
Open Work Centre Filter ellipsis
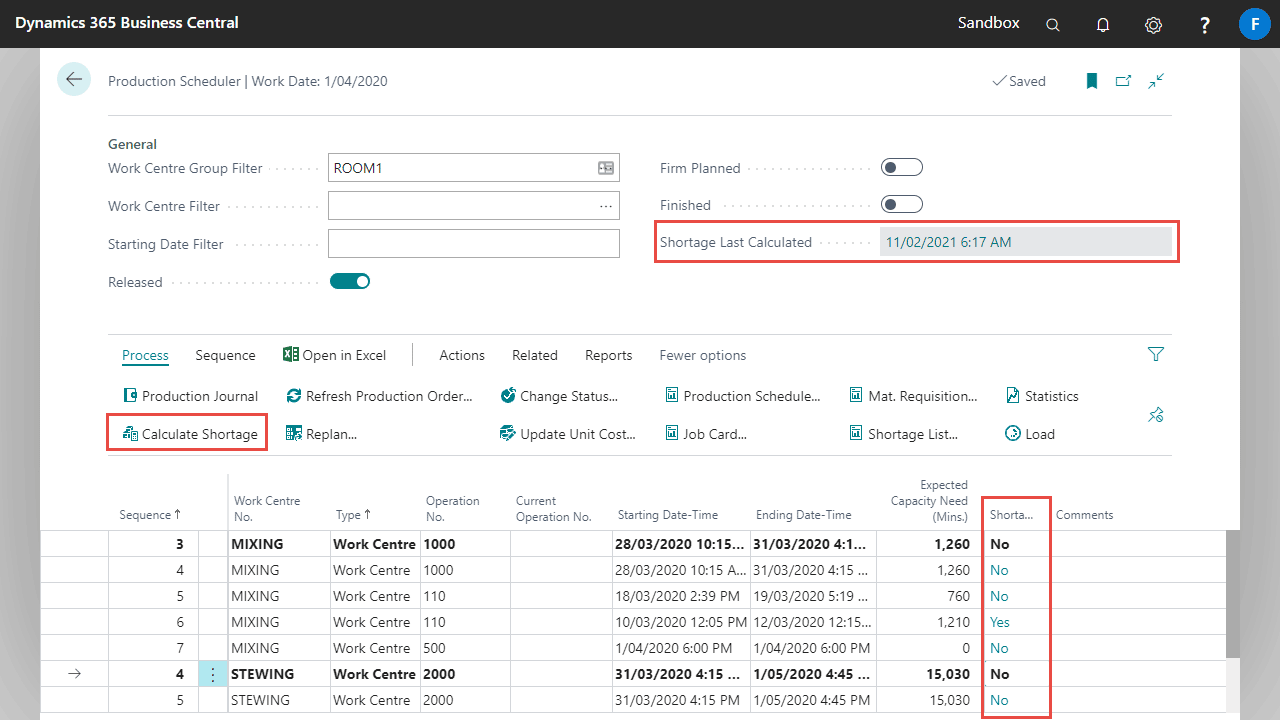[606, 206]
